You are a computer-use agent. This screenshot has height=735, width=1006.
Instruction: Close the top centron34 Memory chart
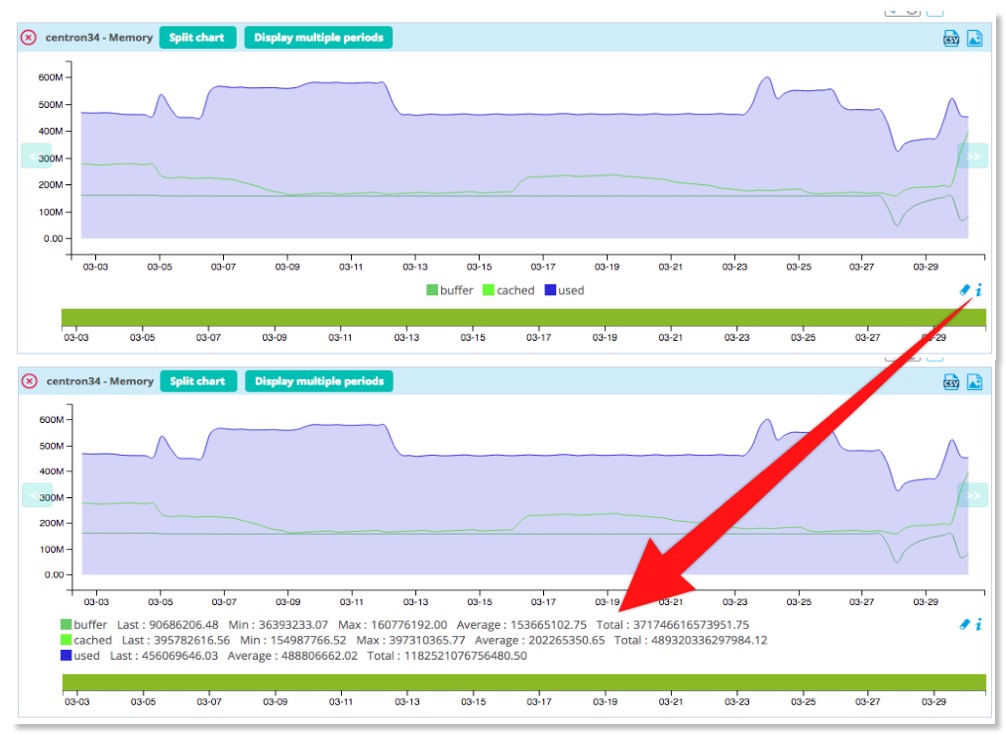pos(29,38)
